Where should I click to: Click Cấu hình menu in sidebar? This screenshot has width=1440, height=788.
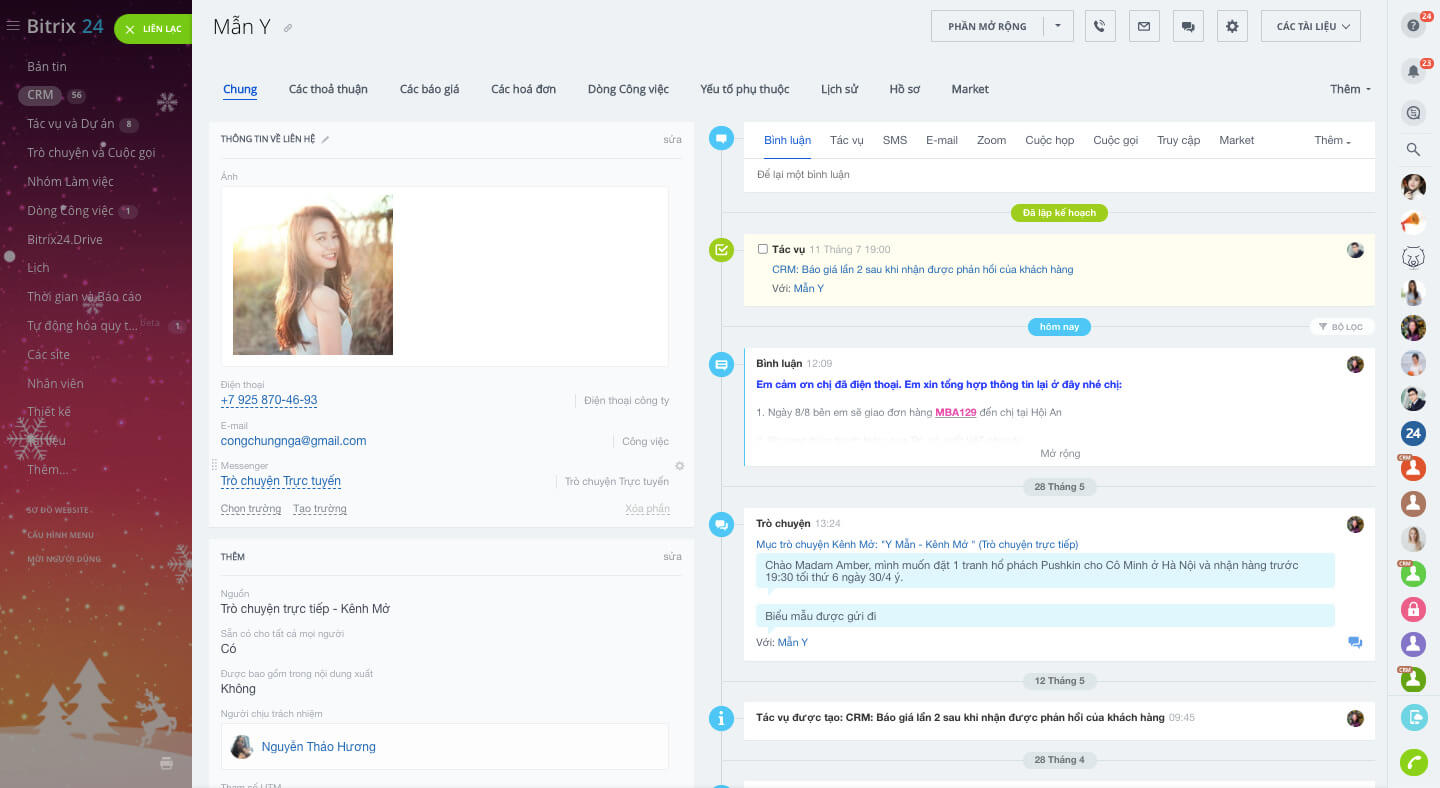pyautogui.click(x=60, y=535)
